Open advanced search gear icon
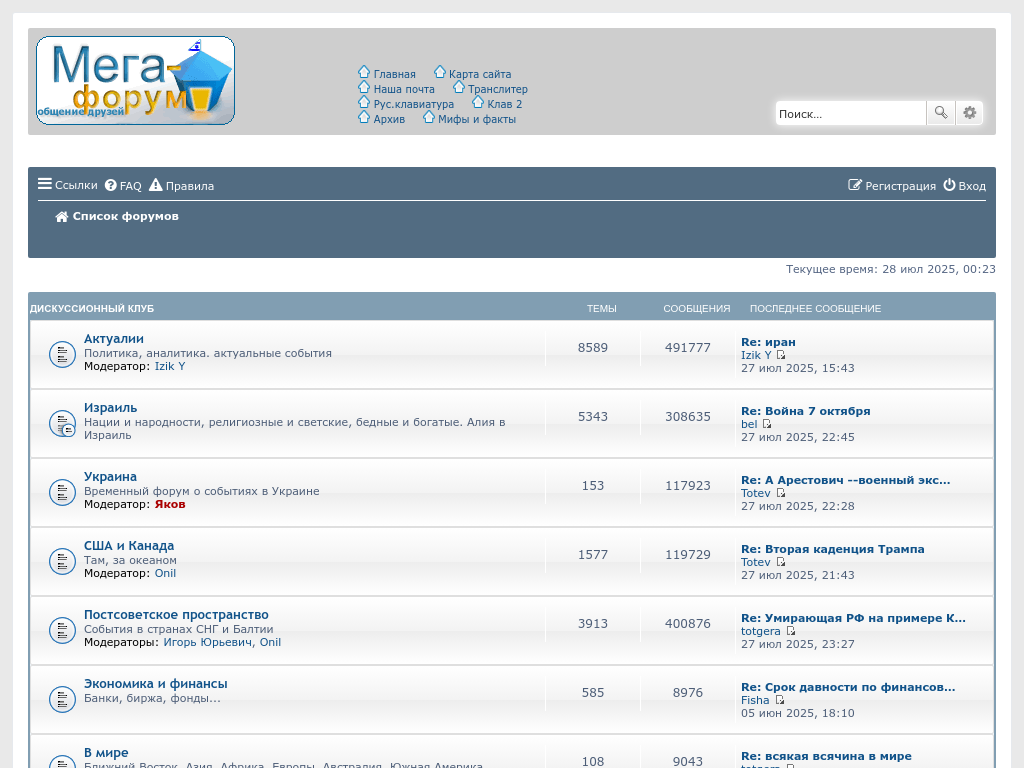The image size is (1024, 768). coord(969,113)
